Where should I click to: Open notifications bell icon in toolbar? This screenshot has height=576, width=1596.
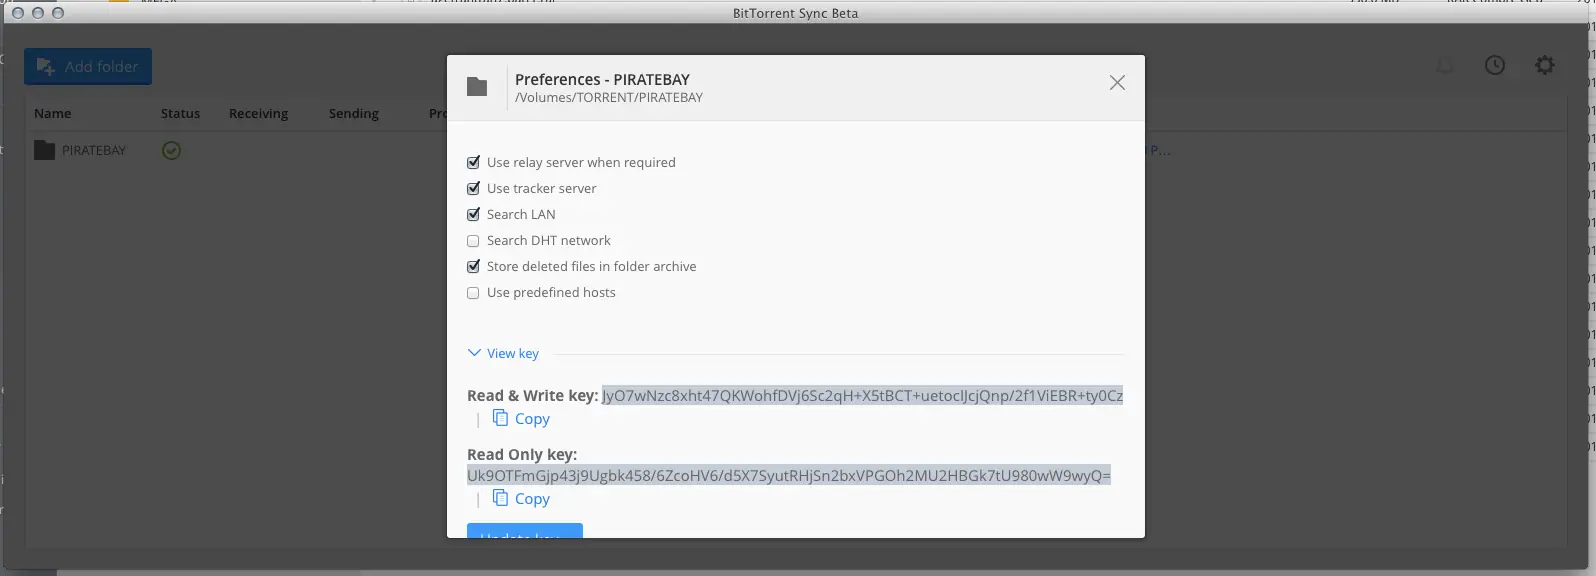click(1445, 66)
